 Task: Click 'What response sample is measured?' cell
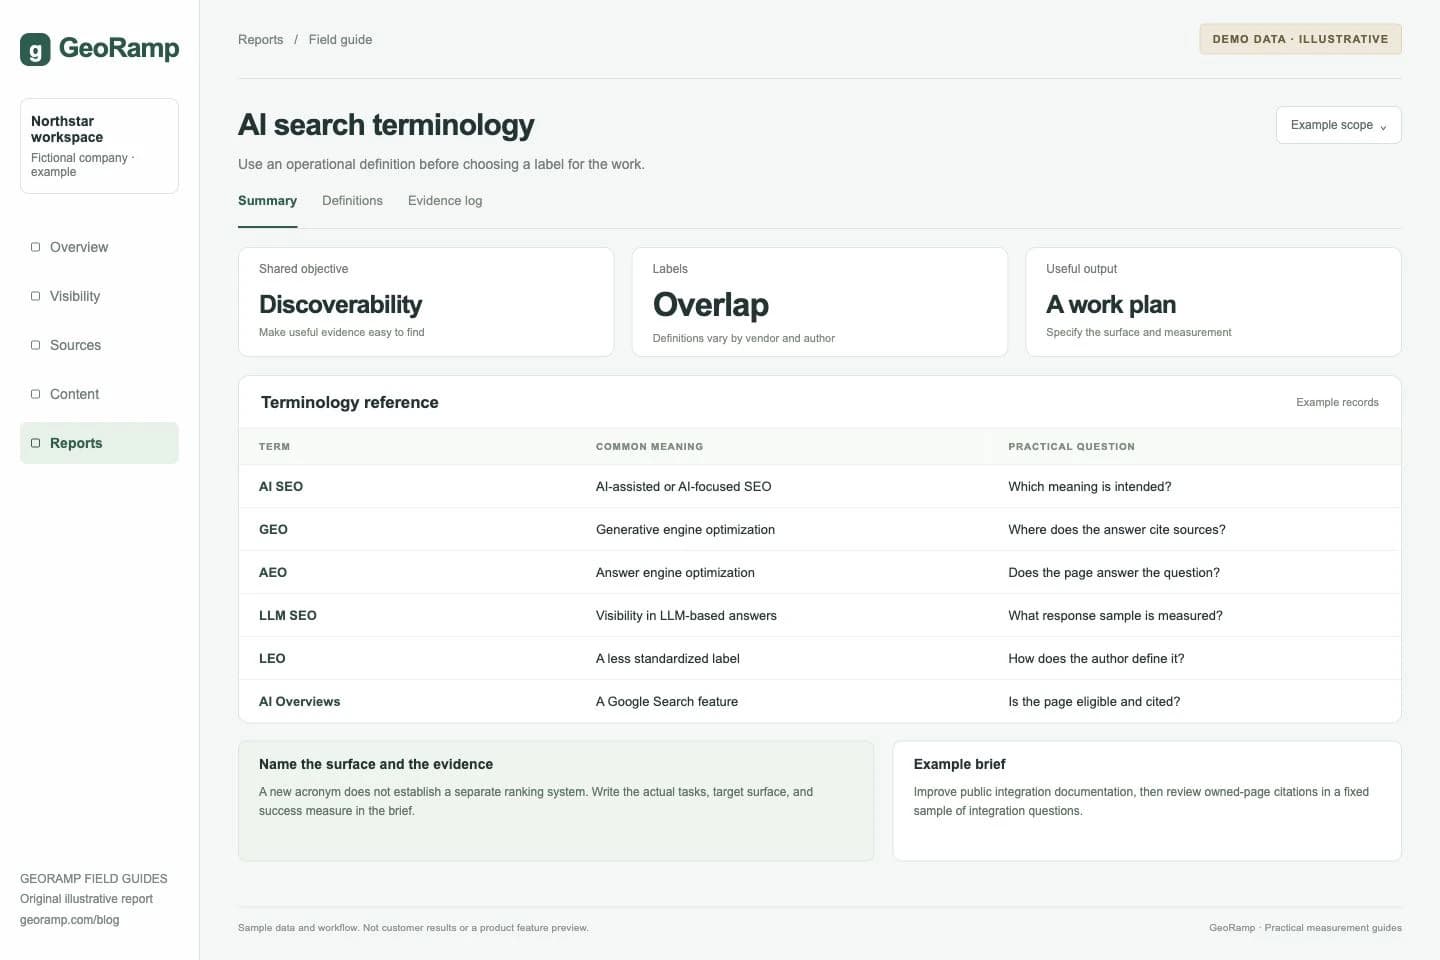point(1115,616)
